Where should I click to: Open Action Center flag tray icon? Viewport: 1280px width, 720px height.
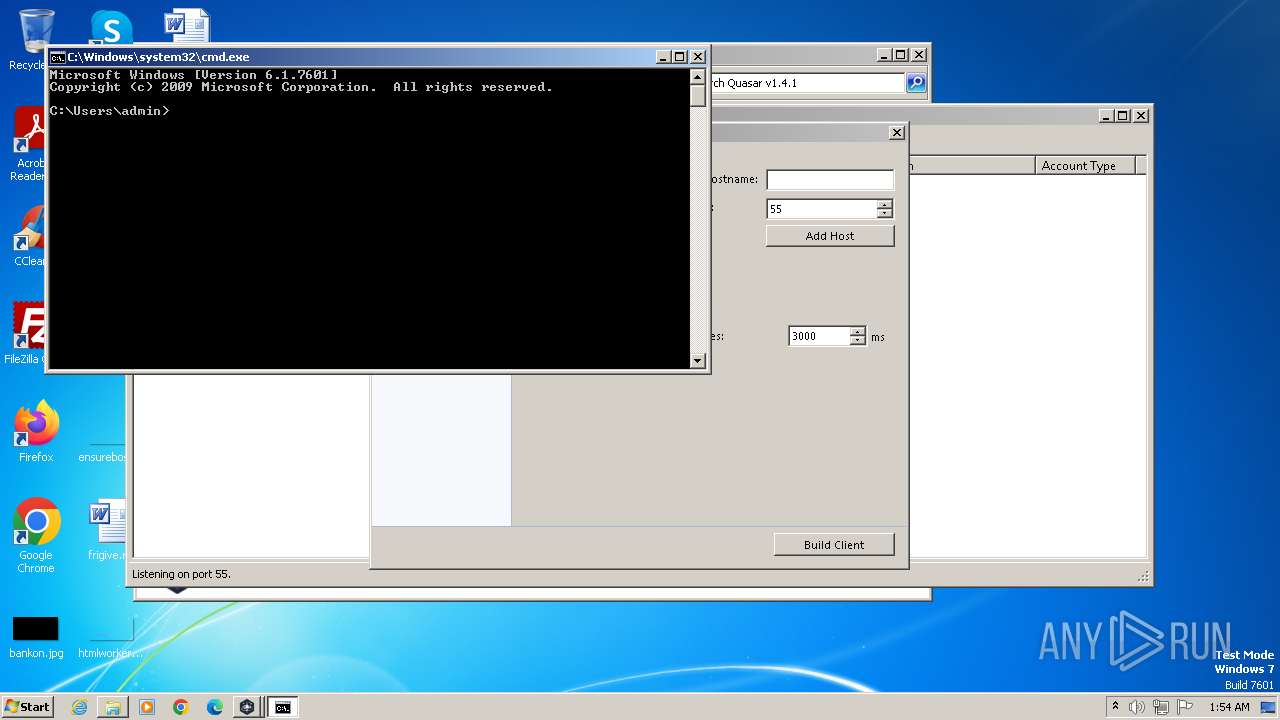(x=1185, y=707)
